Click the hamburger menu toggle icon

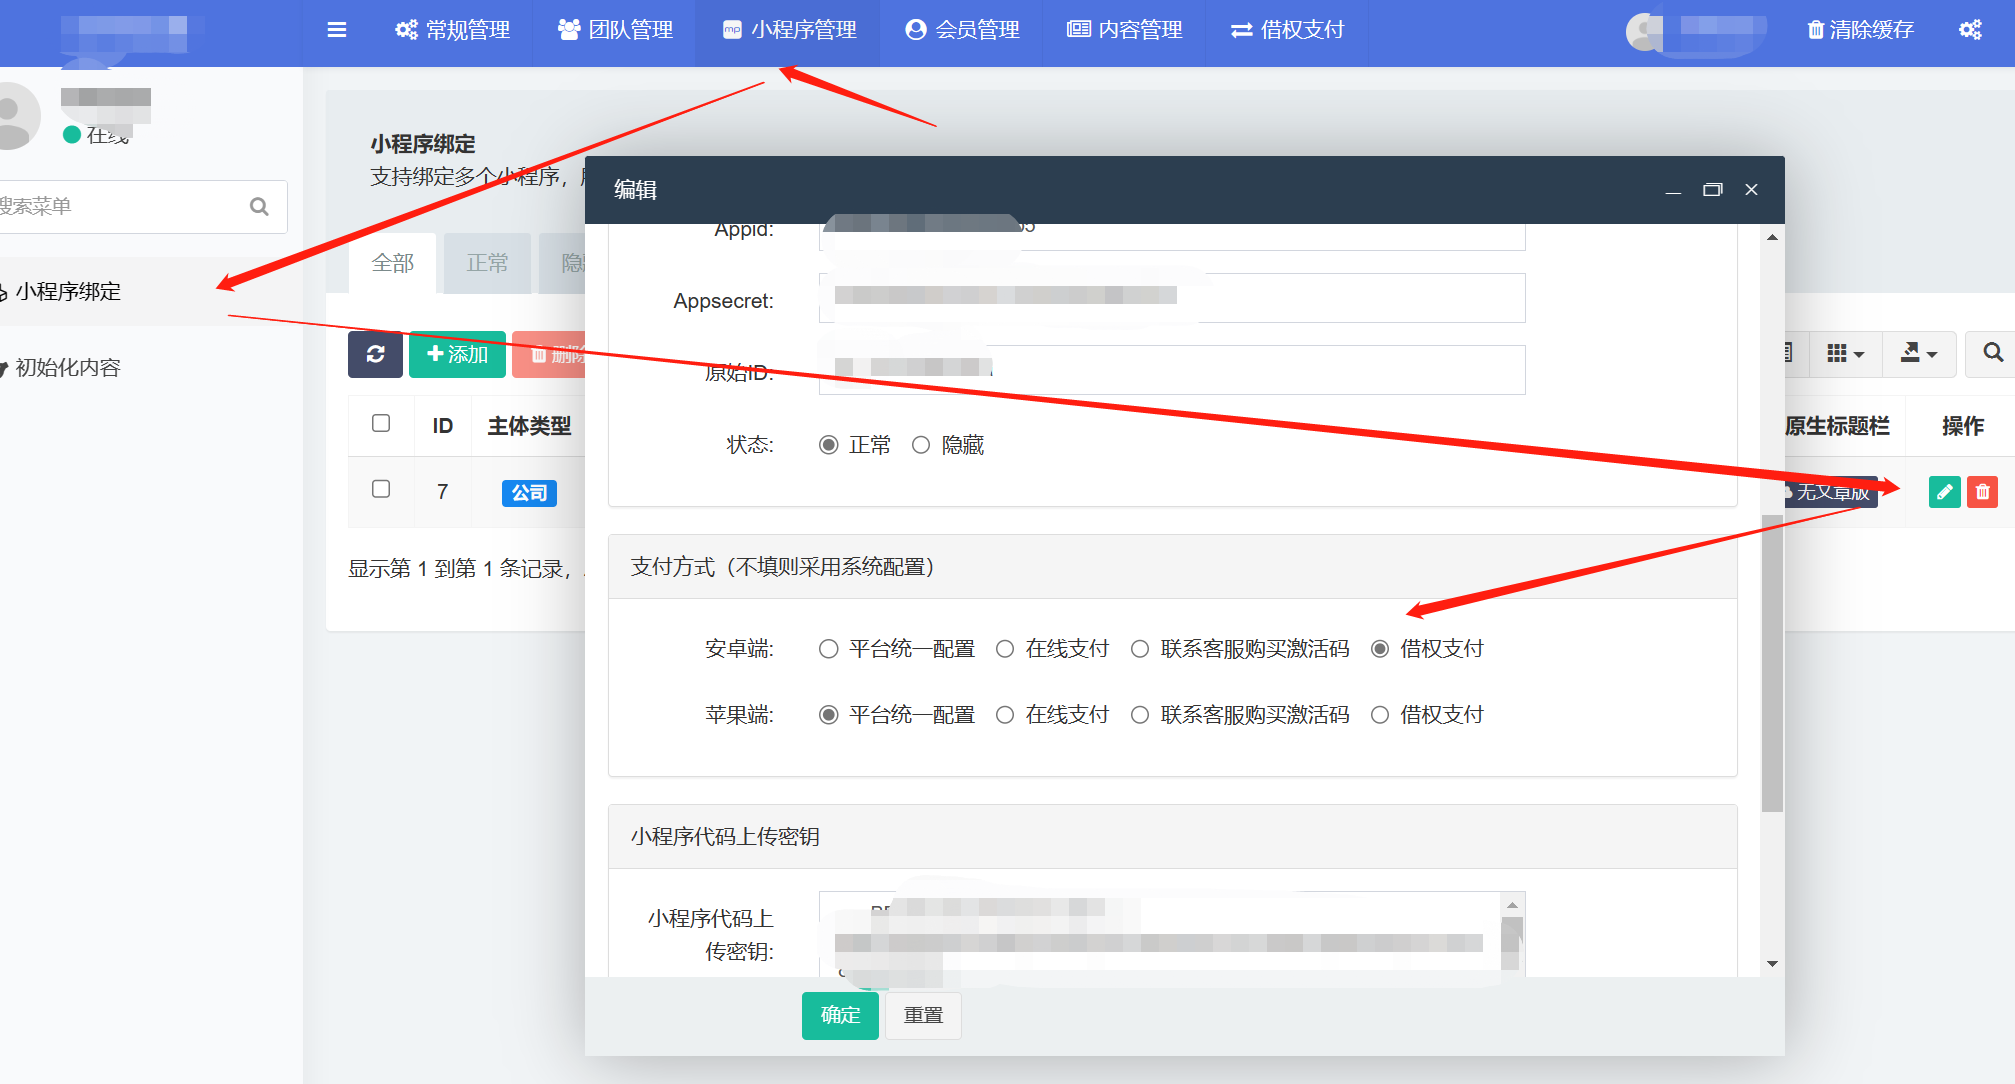tap(337, 30)
